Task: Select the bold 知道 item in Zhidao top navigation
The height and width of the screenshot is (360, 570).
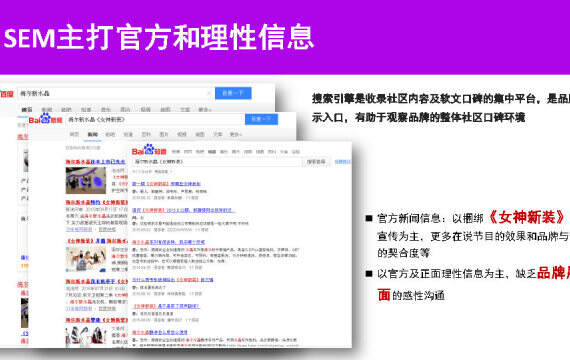Action: 212,152
